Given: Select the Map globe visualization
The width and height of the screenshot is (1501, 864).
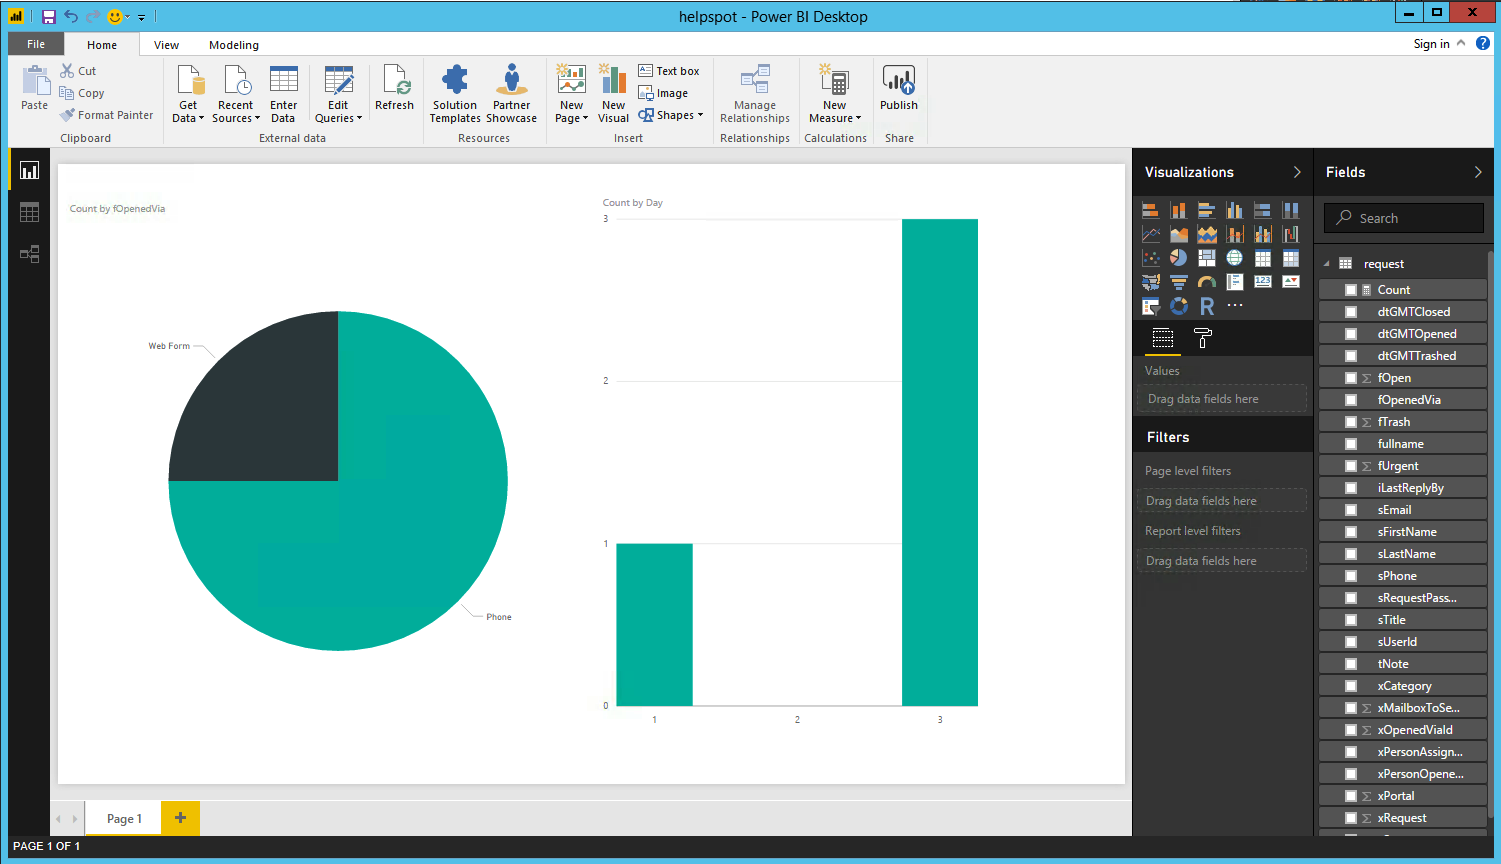Looking at the screenshot, I should 1235,258.
